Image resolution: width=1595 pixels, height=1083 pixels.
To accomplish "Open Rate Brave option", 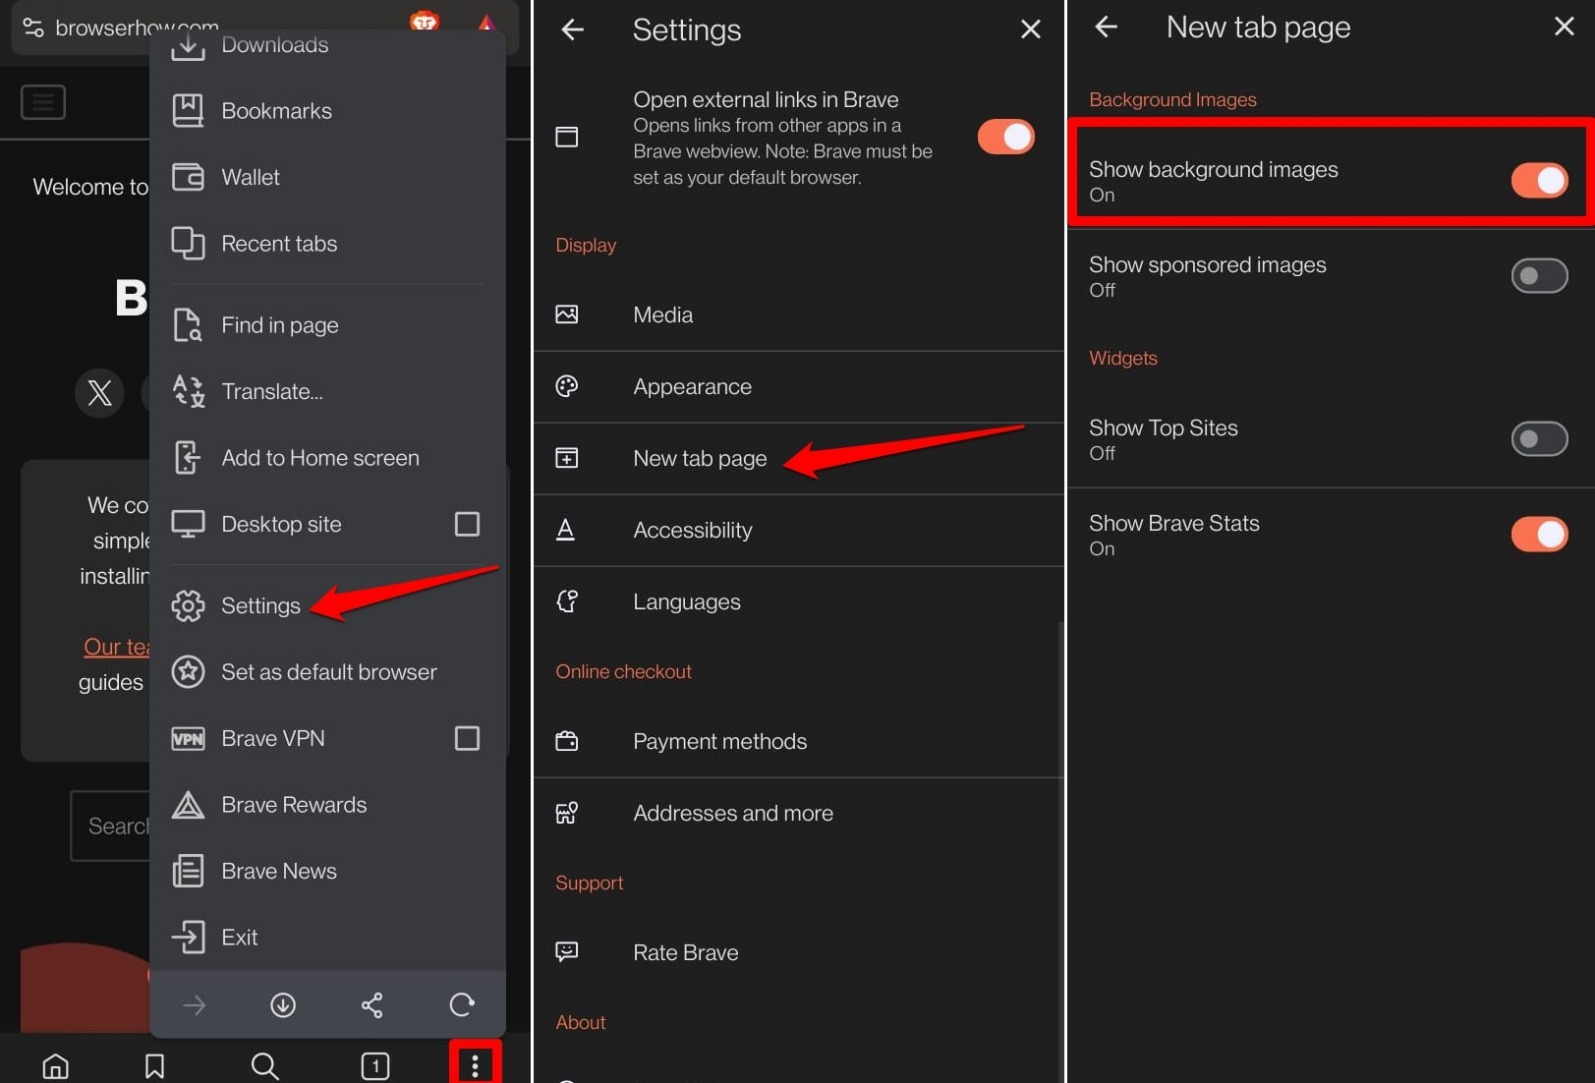I will click(x=798, y=952).
